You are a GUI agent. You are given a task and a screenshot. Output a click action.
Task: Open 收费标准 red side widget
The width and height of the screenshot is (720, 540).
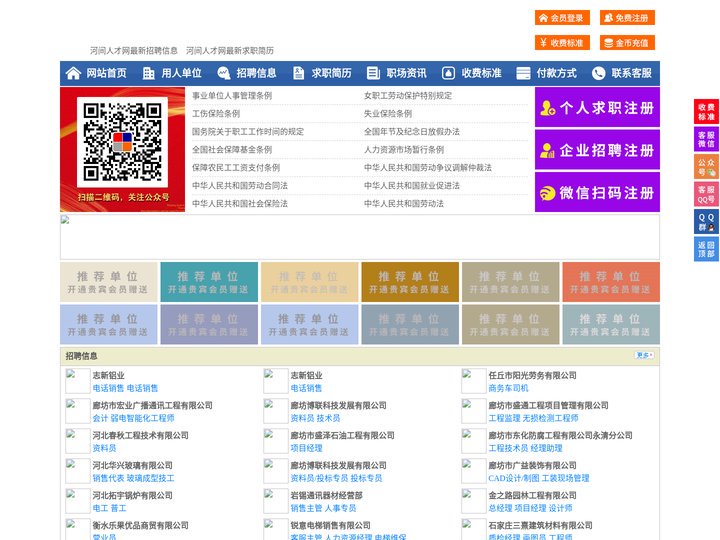tap(706, 111)
